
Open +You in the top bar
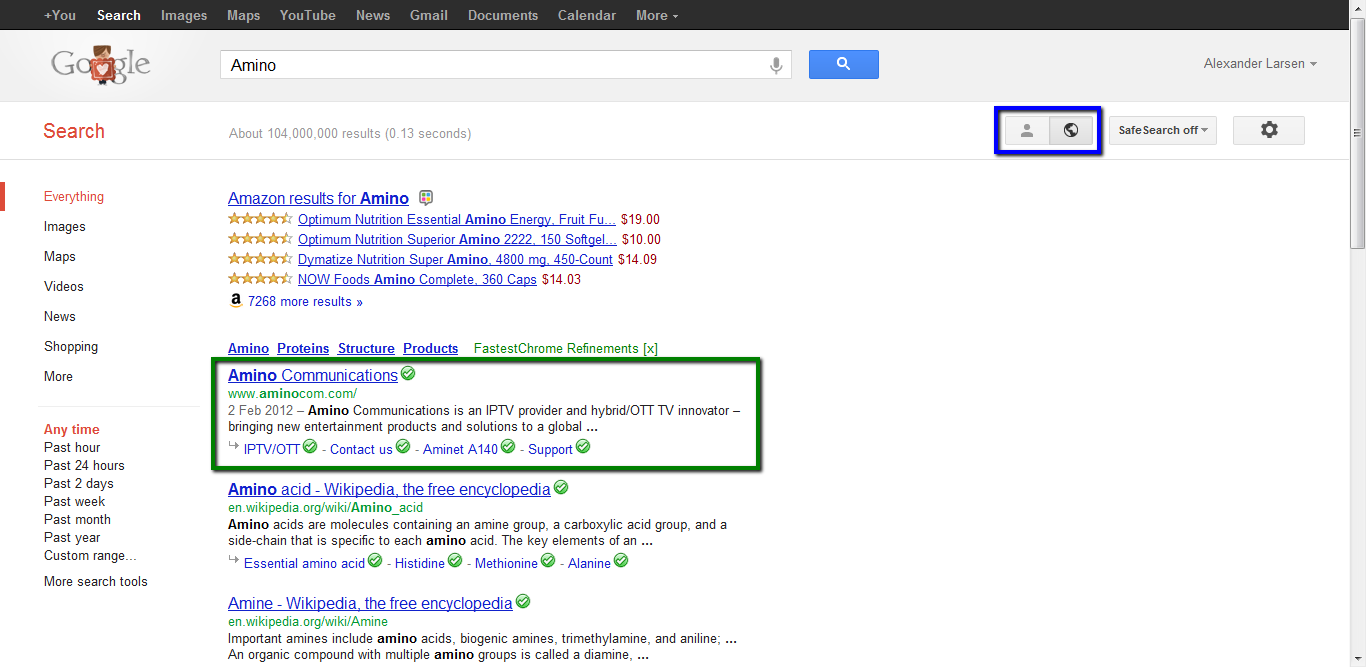tap(60, 15)
